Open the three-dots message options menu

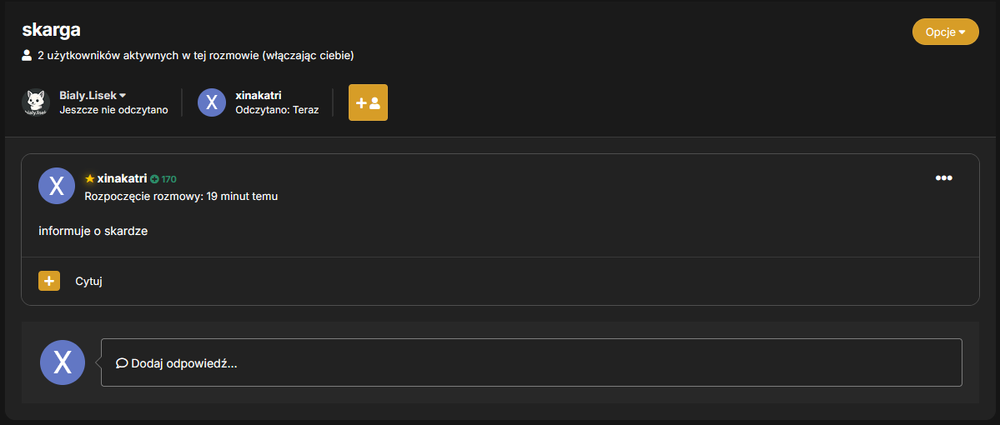944,178
